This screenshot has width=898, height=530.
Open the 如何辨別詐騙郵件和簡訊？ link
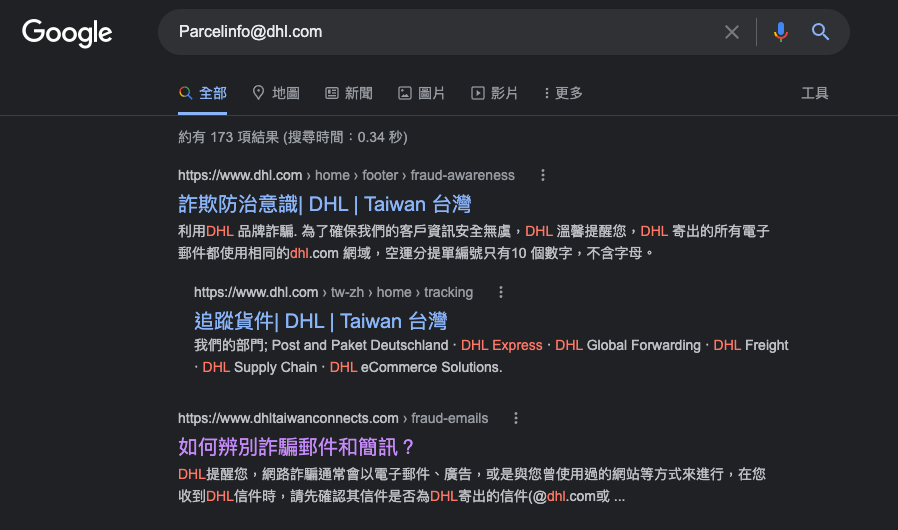pyautogui.click(x=297, y=447)
